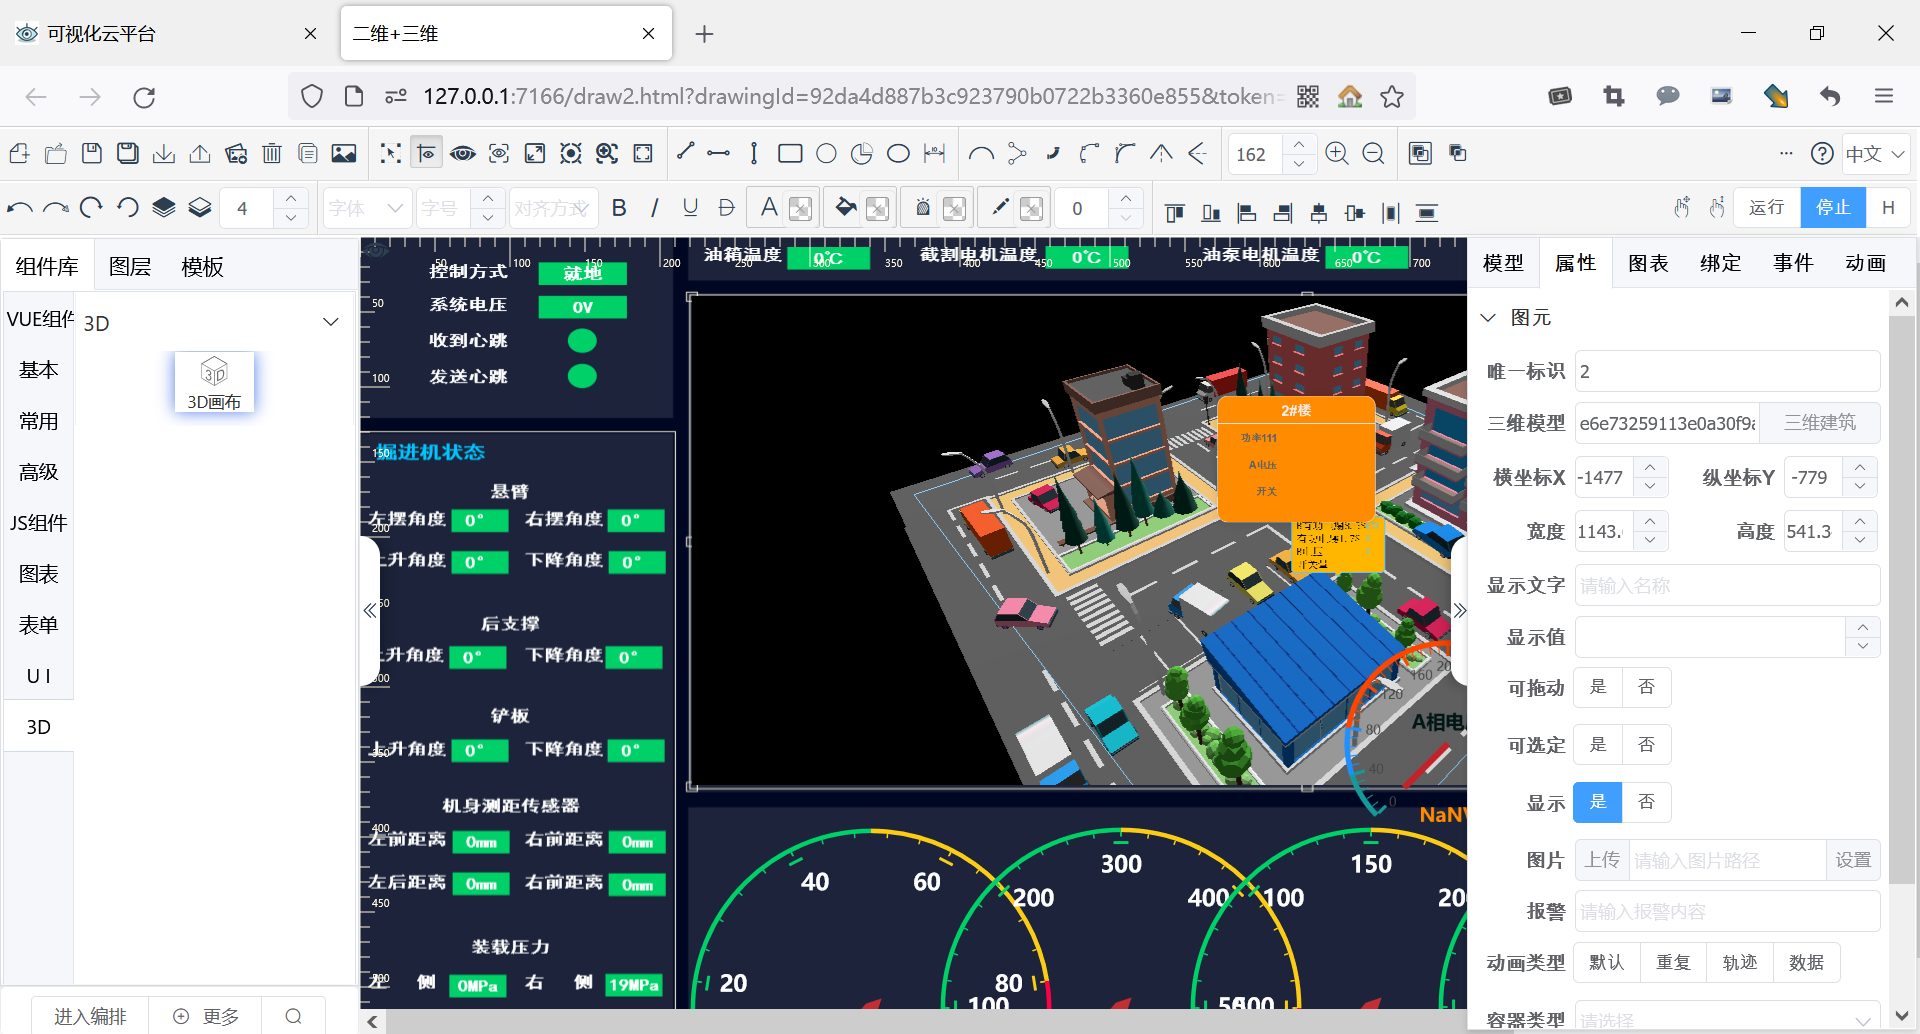The image size is (1920, 1034).
Task: Click the 运行 run button
Action: [1767, 207]
